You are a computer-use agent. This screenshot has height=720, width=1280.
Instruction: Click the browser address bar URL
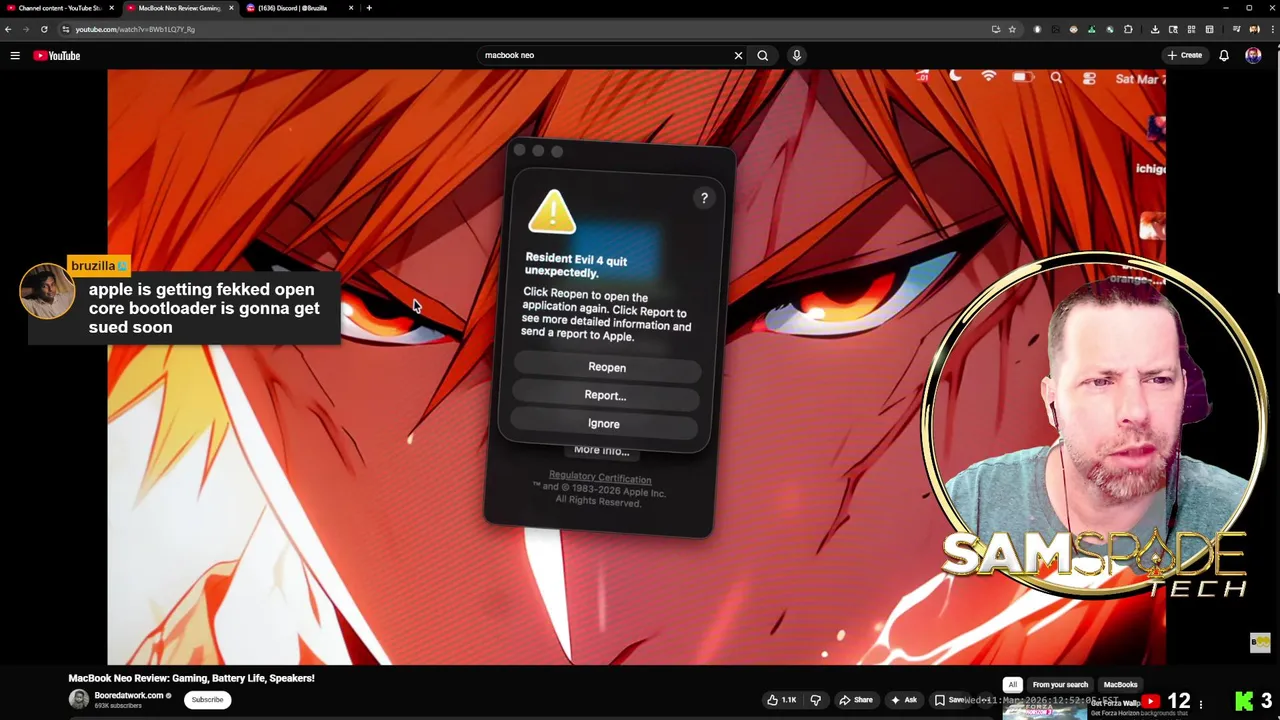pyautogui.click(x=135, y=29)
